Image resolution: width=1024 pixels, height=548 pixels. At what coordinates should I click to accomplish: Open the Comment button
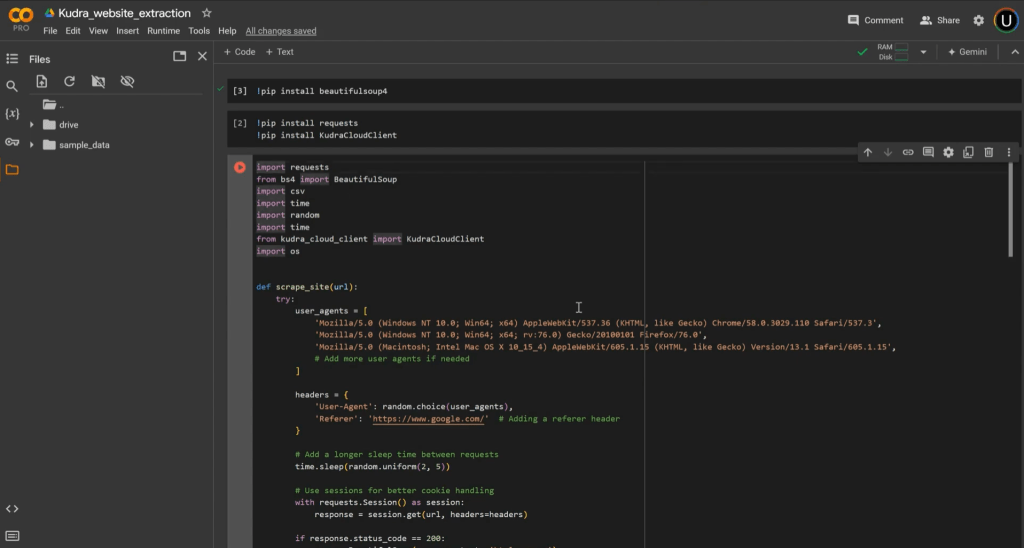(x=875, y=20)
